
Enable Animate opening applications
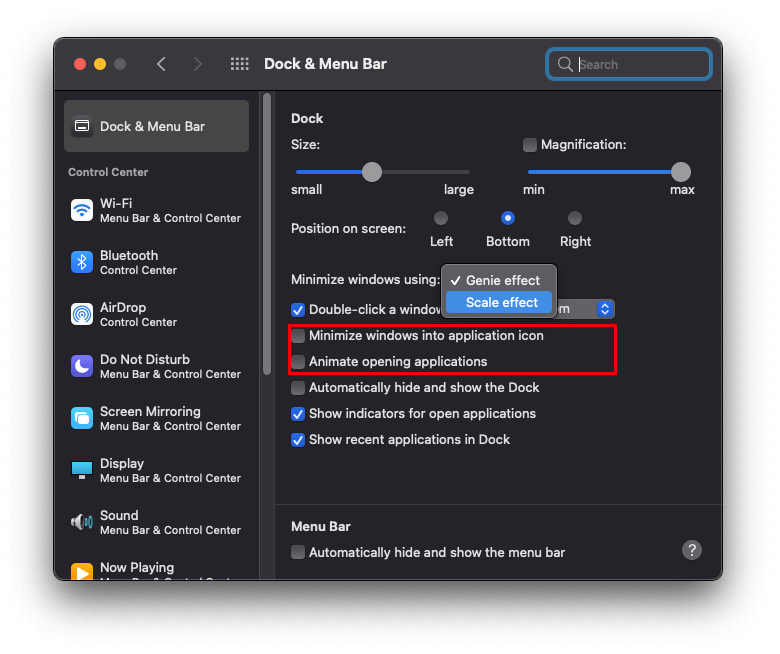point(297,362)
